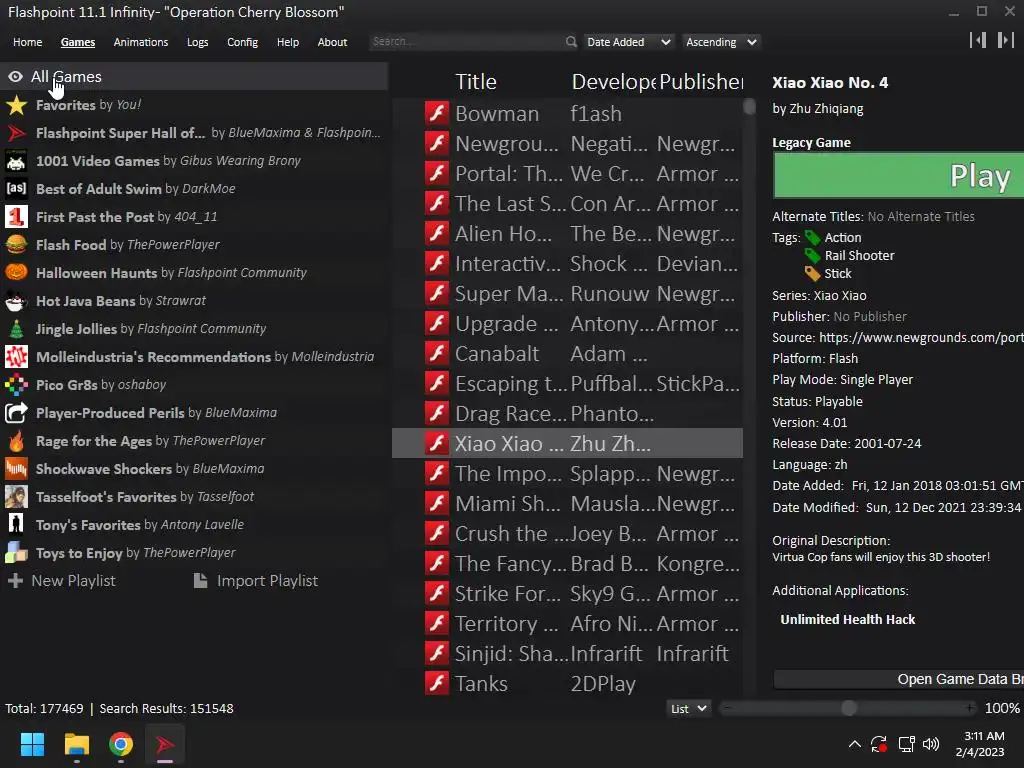This screenshot has height=768, width=1024.
Task: Toggle the left sidebar panel icon
Action: (x=978, y=40)
